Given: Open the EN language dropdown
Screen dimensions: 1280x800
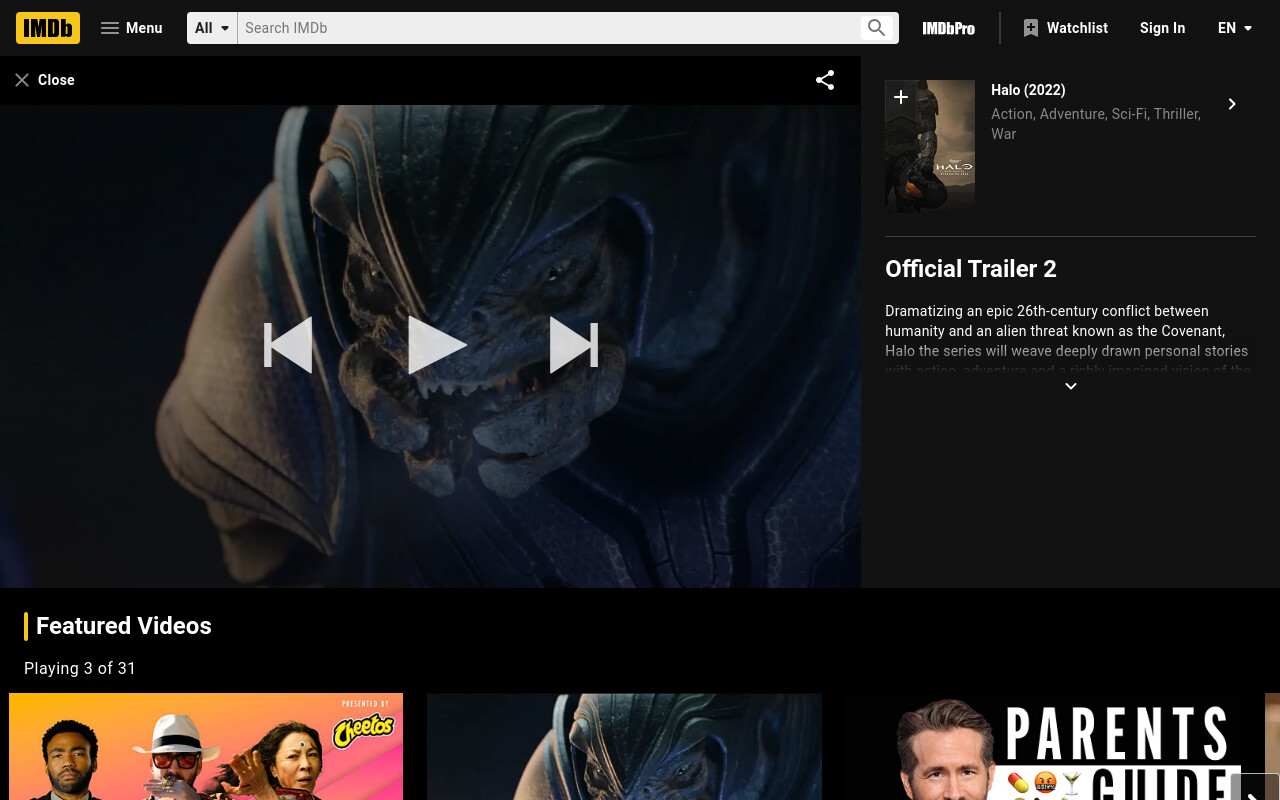Looking at the screenshot, I should (x=1235, y=28).
